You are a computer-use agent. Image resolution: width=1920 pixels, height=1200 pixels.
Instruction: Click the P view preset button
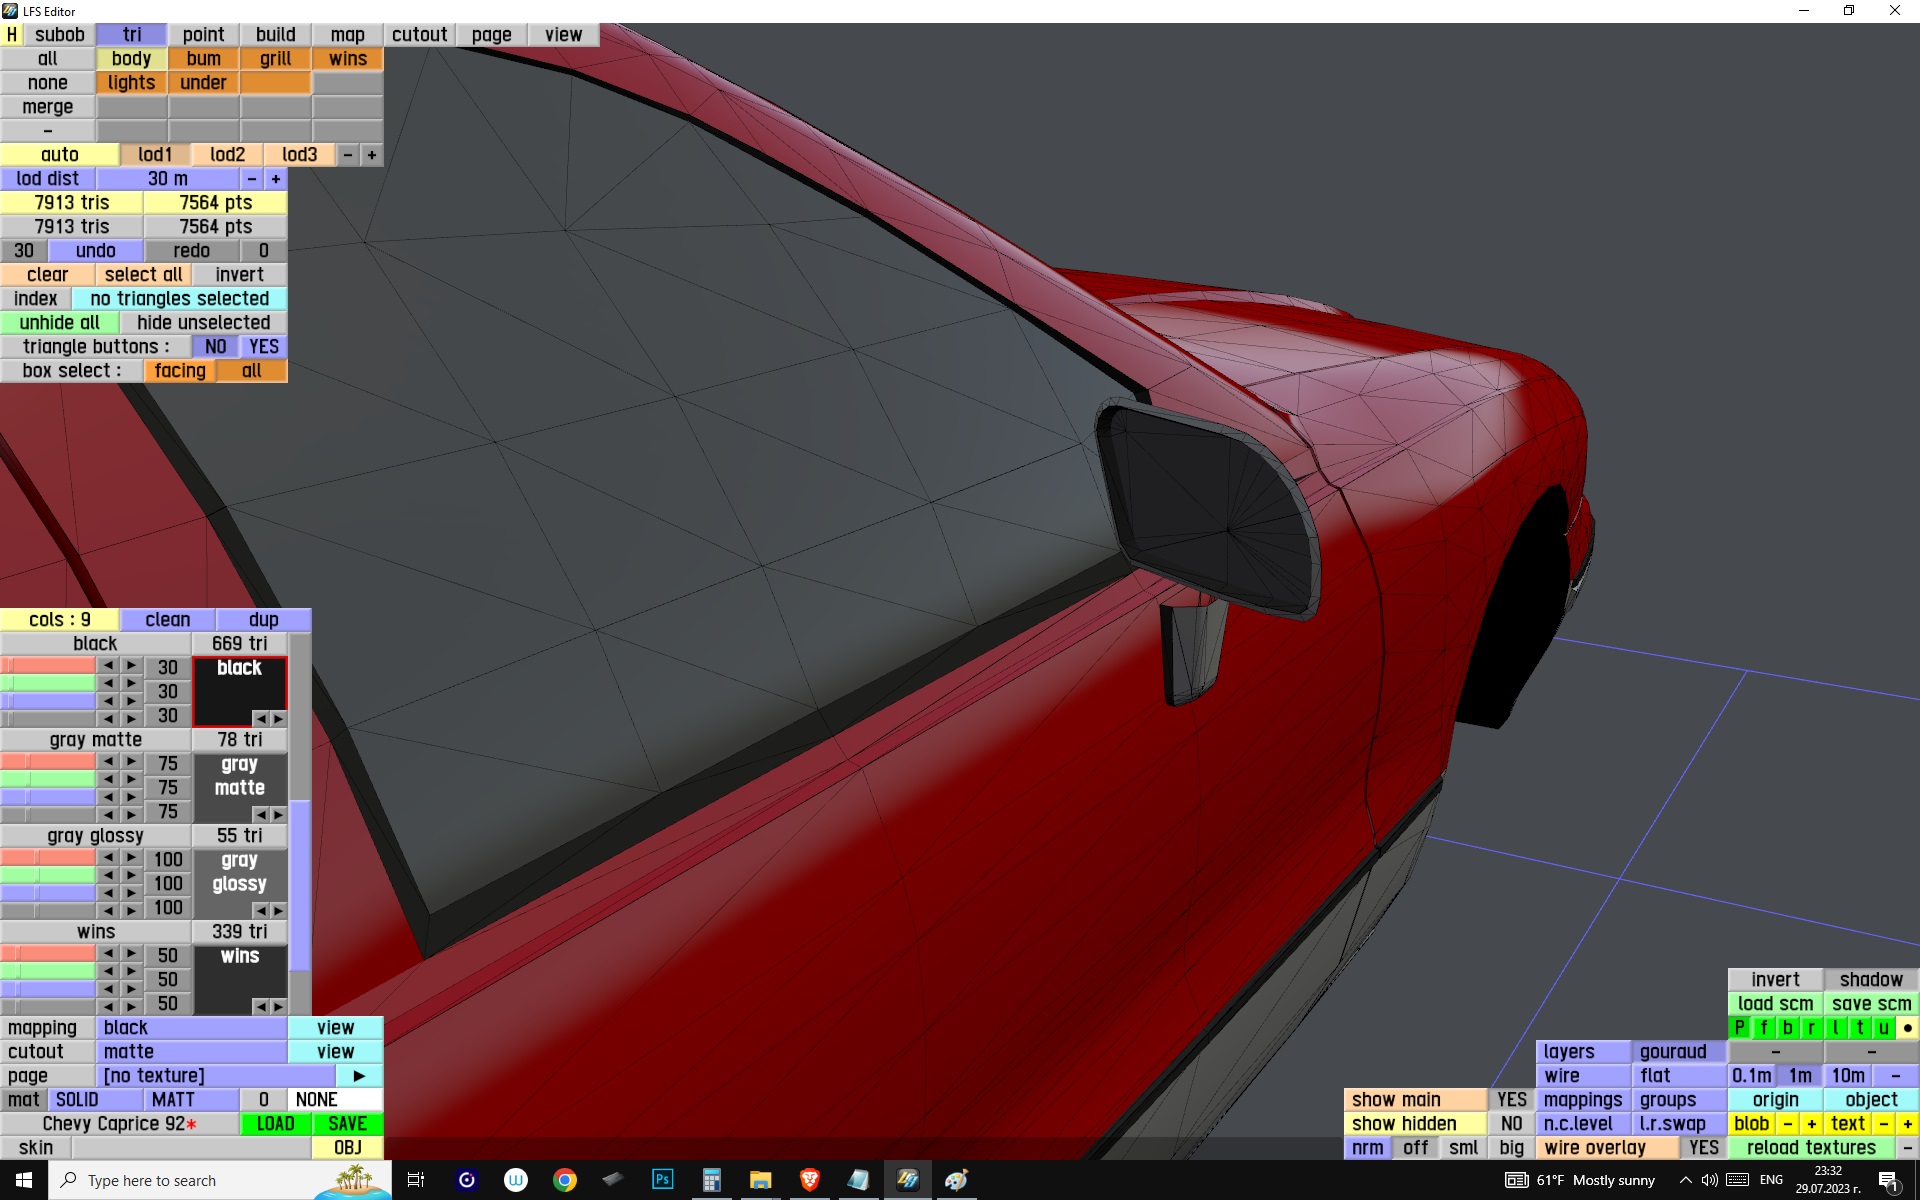click(x=1739, y=1028)
